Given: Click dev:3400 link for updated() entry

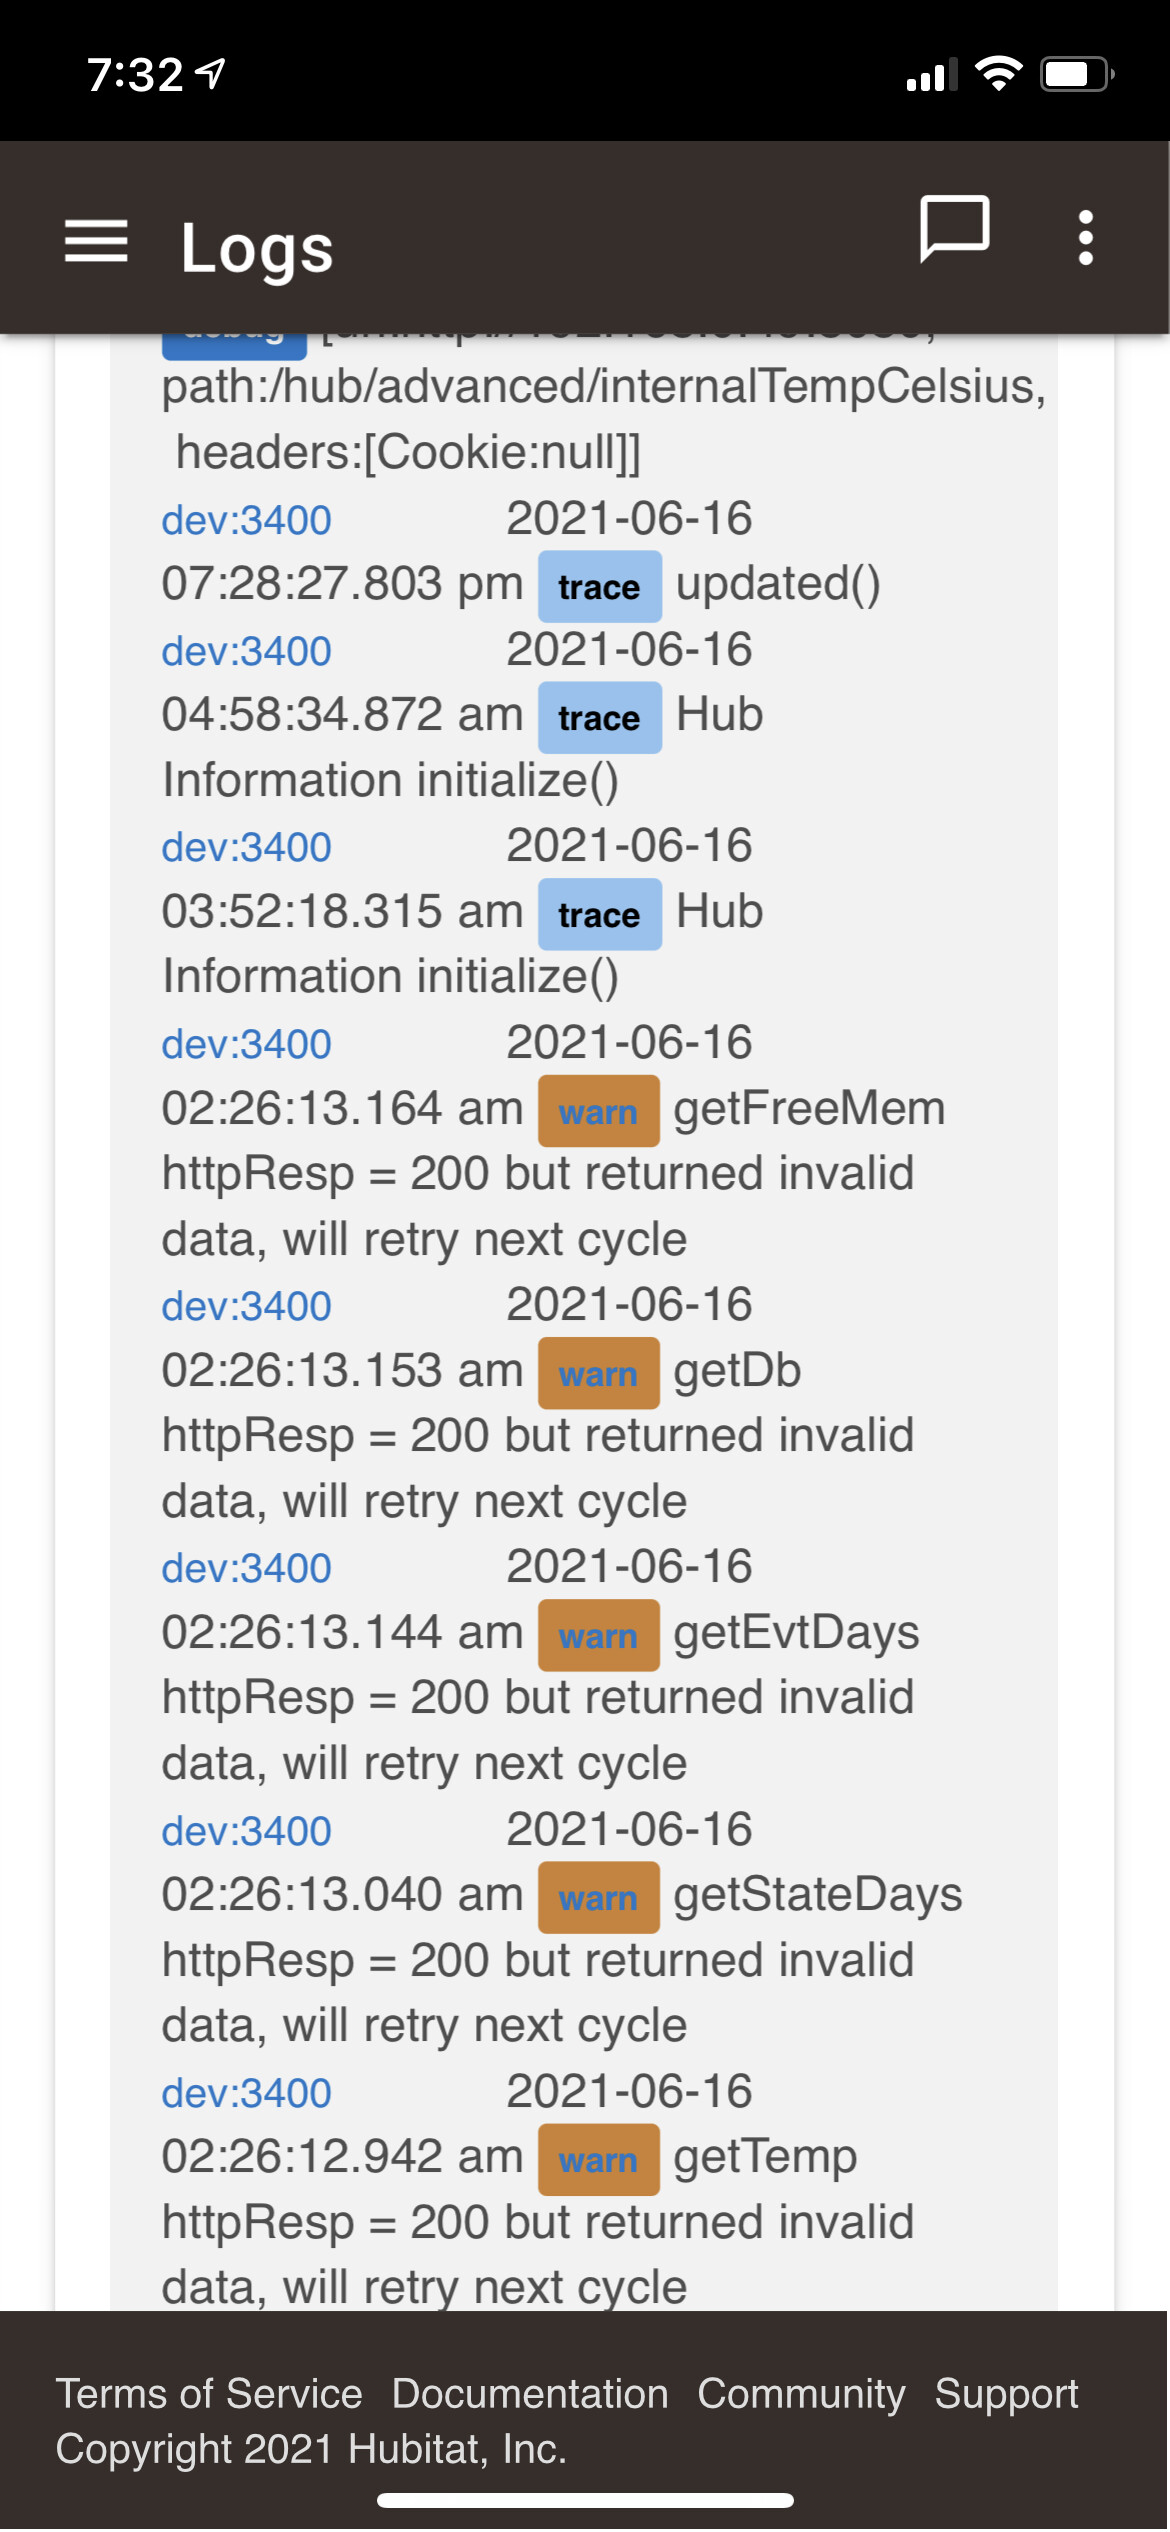Looking at the screenshot, I should pyautogui.click(x=247, y=520).
